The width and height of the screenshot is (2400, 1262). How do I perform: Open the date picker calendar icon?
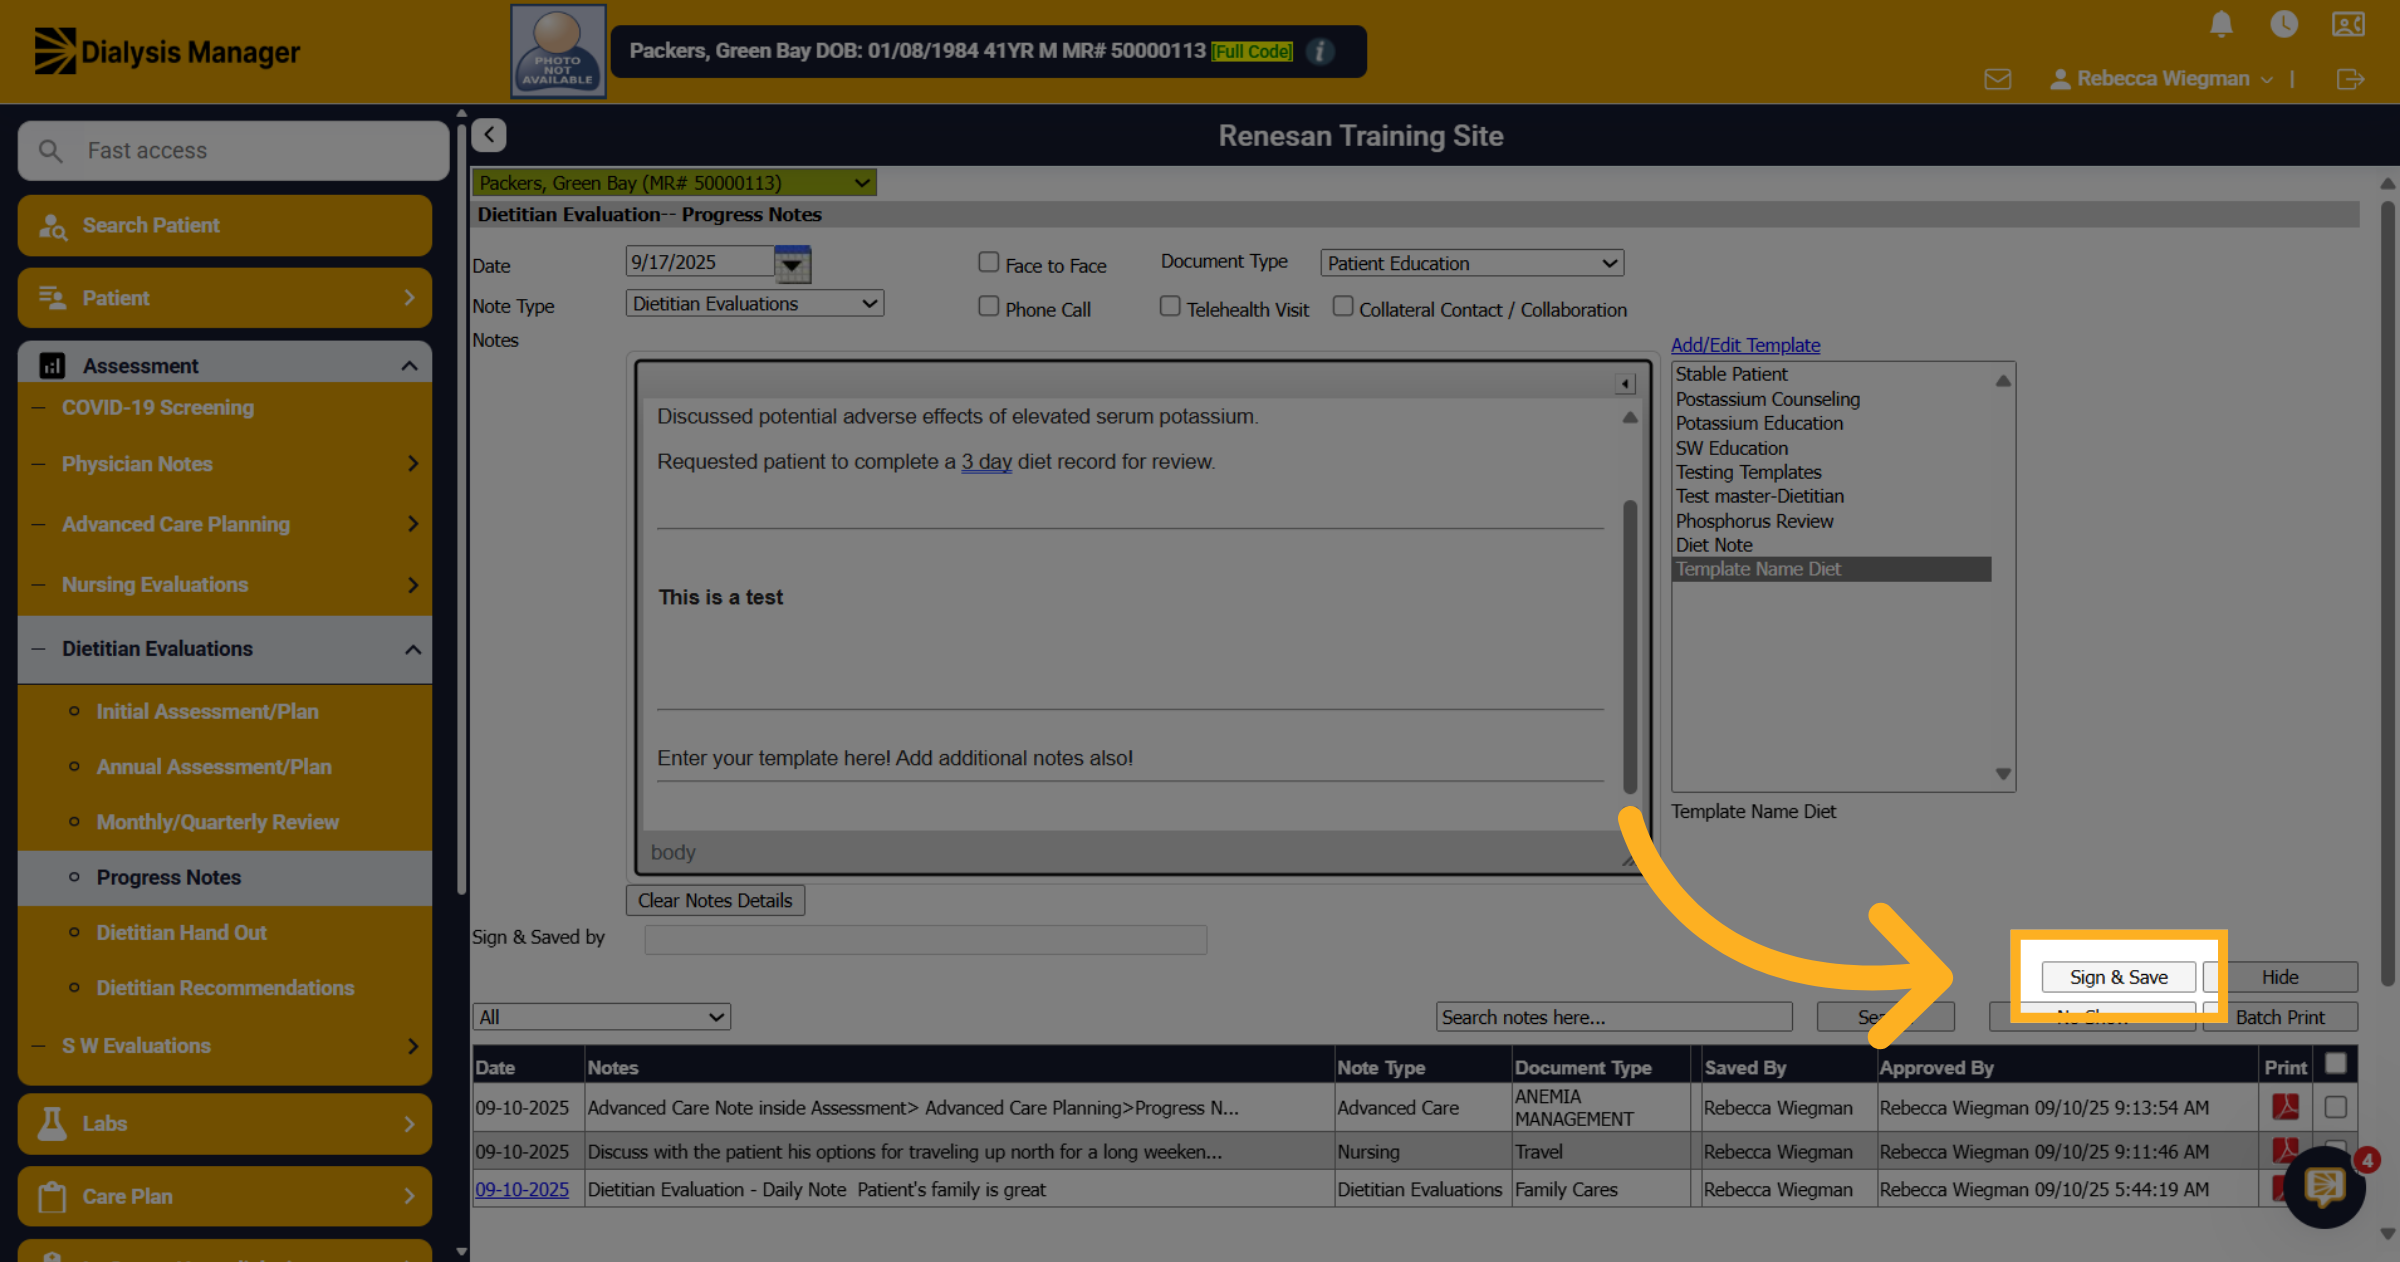pos(792,264)
